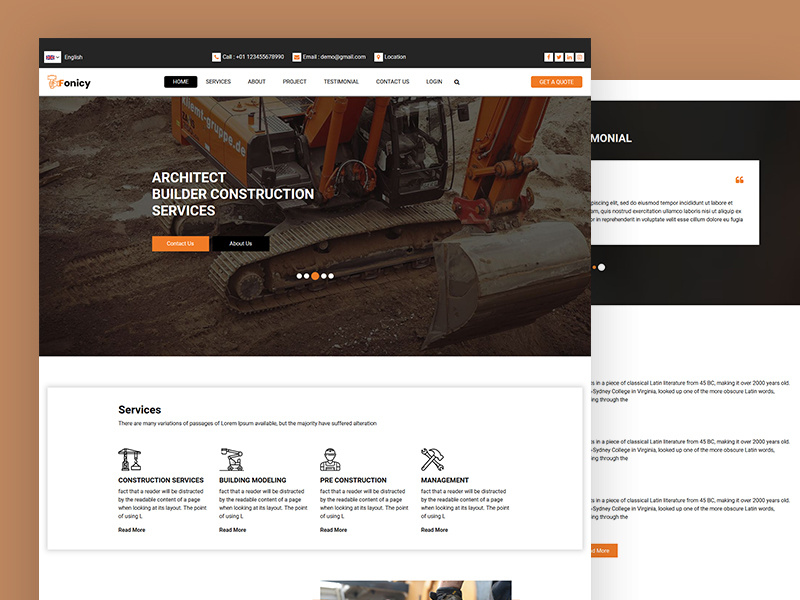The height and width of the screenshot is (600, 800).
Task: Click the Instagram social icon
Action: tap(581, 57)
